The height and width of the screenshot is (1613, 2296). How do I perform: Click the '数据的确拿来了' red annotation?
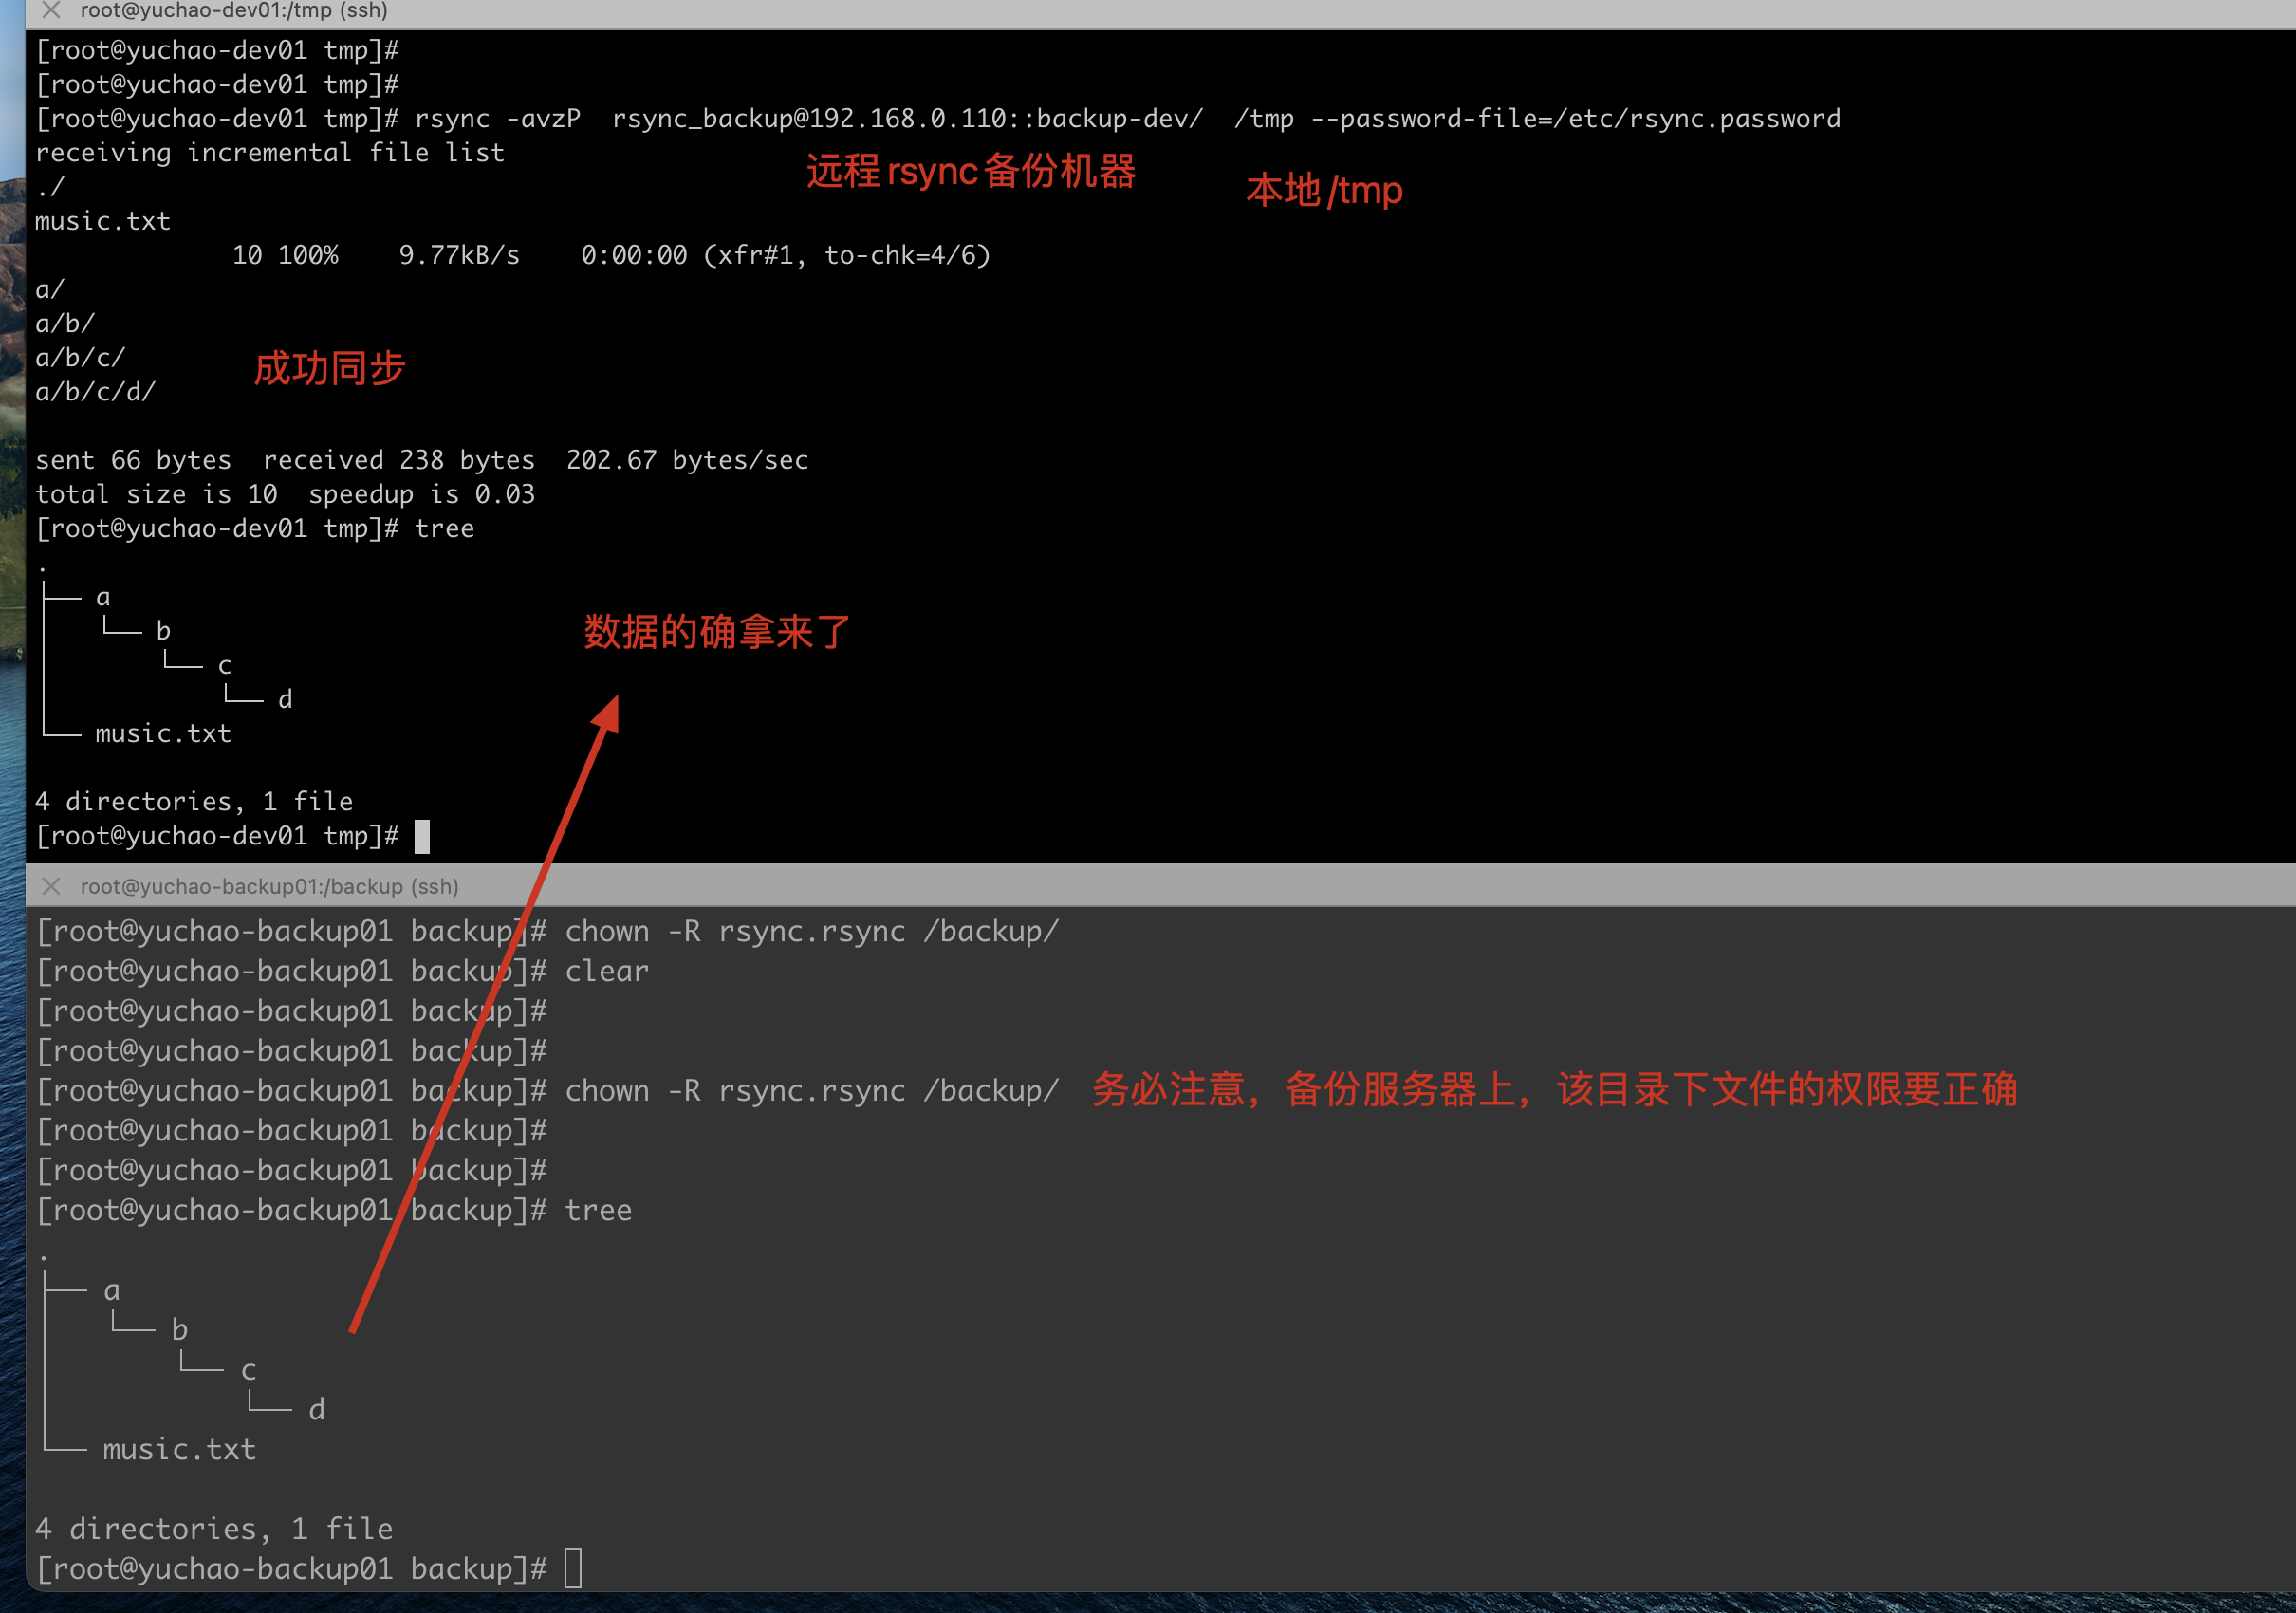pyautogui.click(x=716, y=632)
